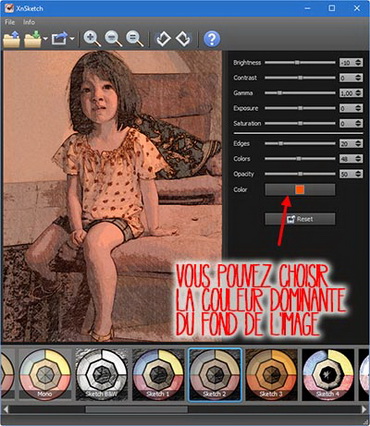The height and width of the screenshot is (426, 370).
Task: Open the orange Color swatch picker
Action: [x=300, y=190]
